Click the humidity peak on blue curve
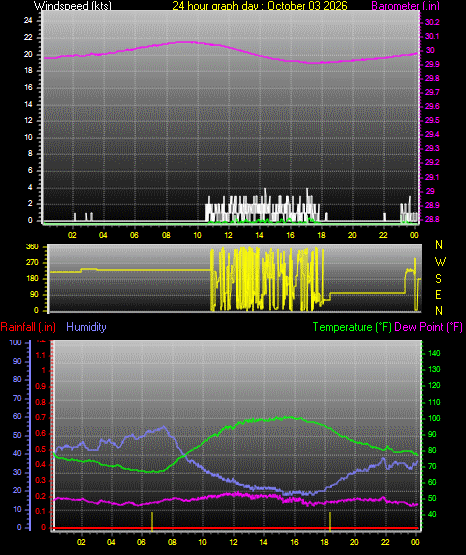466x555 pixels. 163,427
